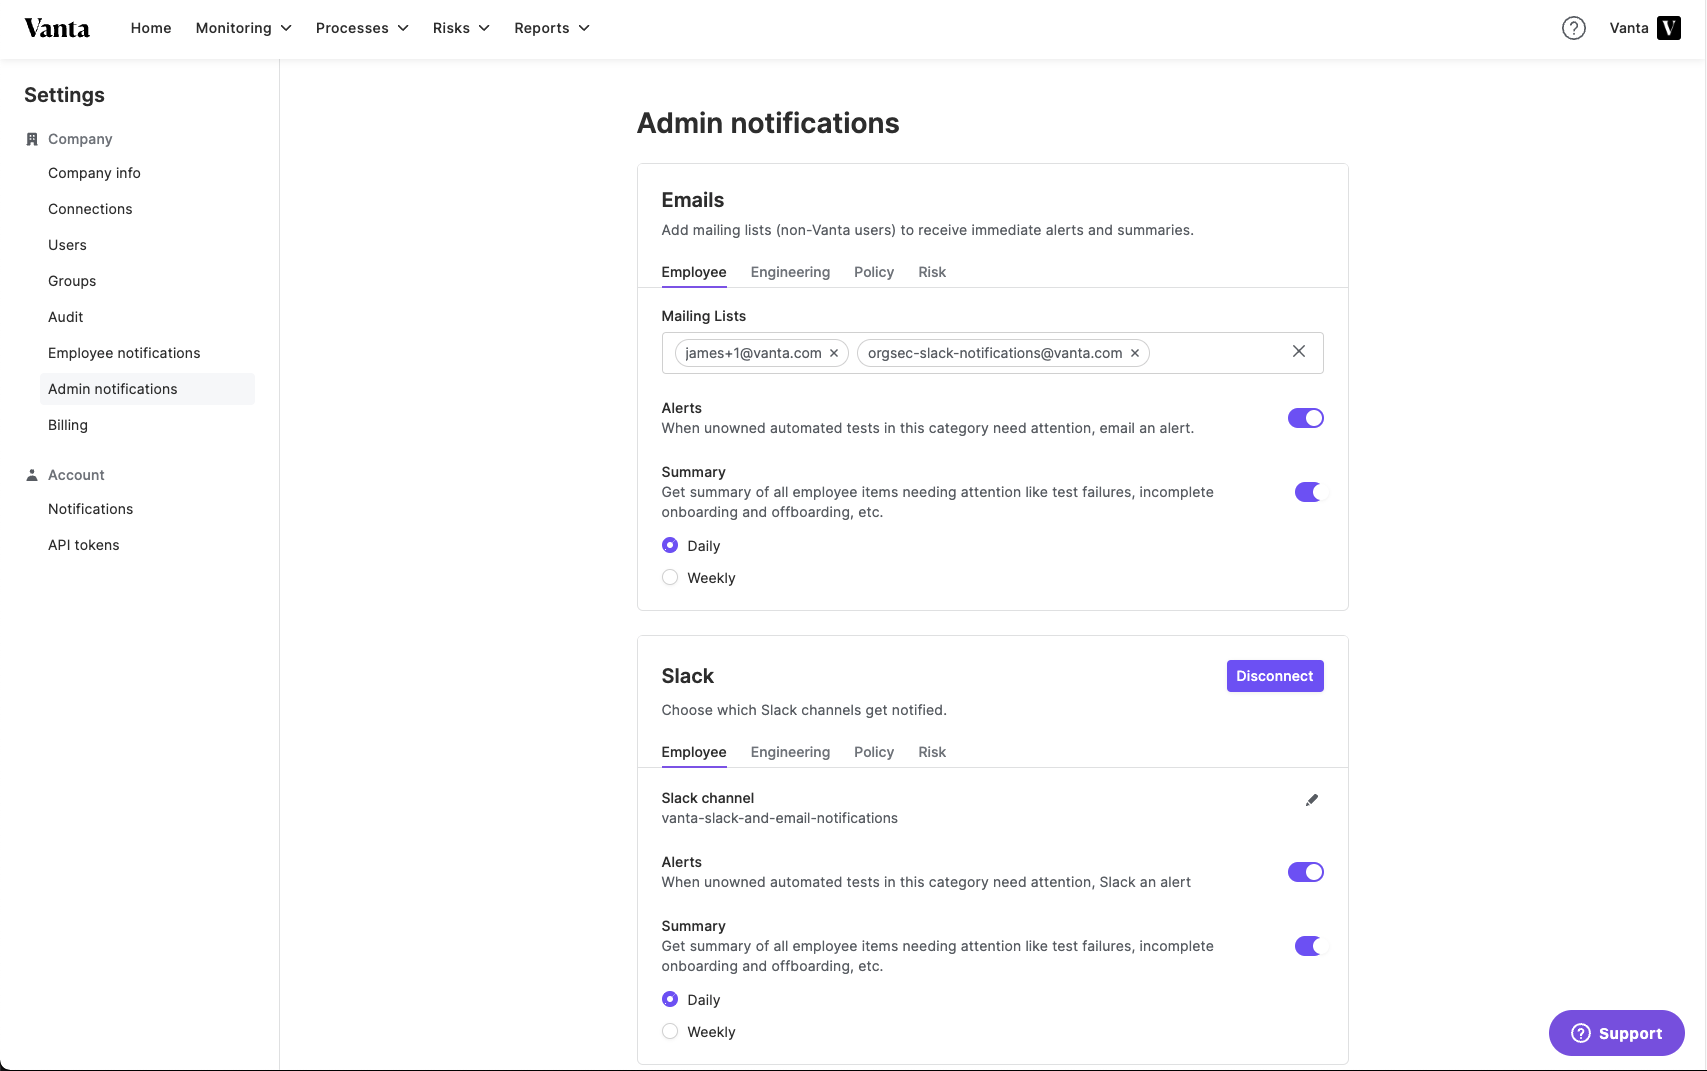Screen dimensions: 1707x1071
Task: Open Connections settings page
Action: point(90,209)
